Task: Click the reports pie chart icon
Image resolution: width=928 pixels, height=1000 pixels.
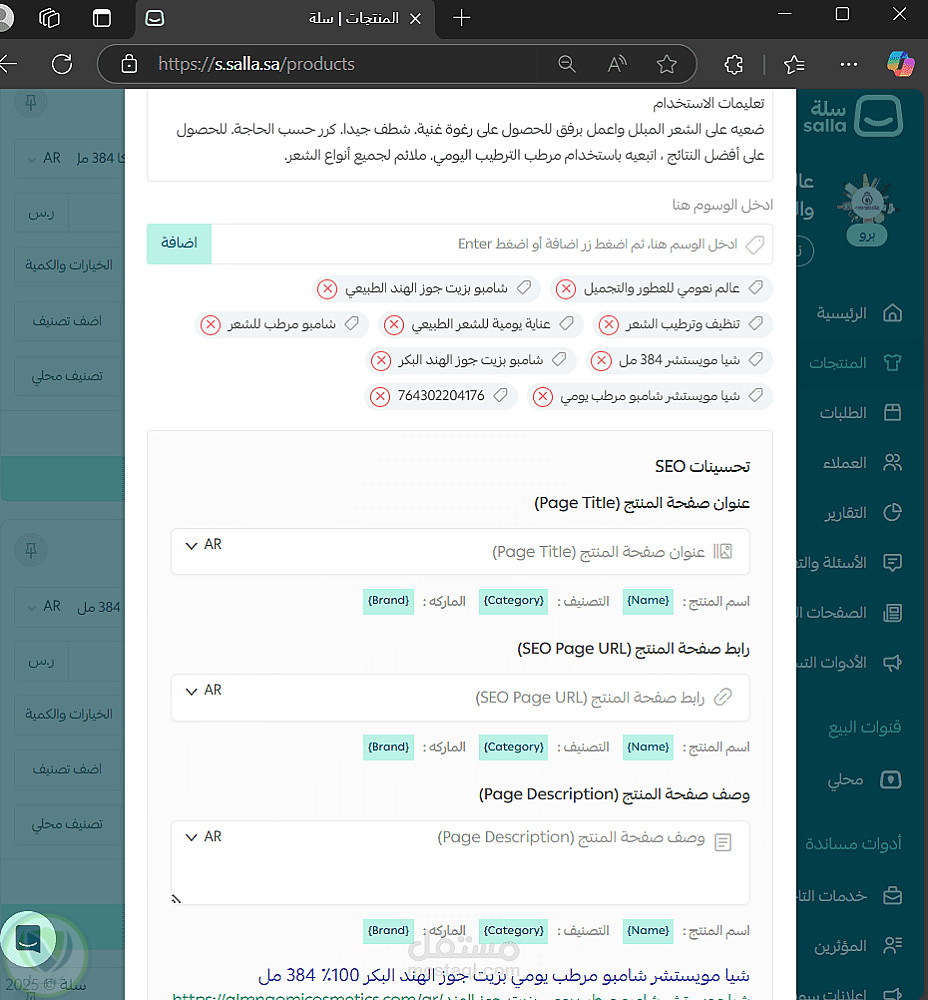Action: click(892, 512)
